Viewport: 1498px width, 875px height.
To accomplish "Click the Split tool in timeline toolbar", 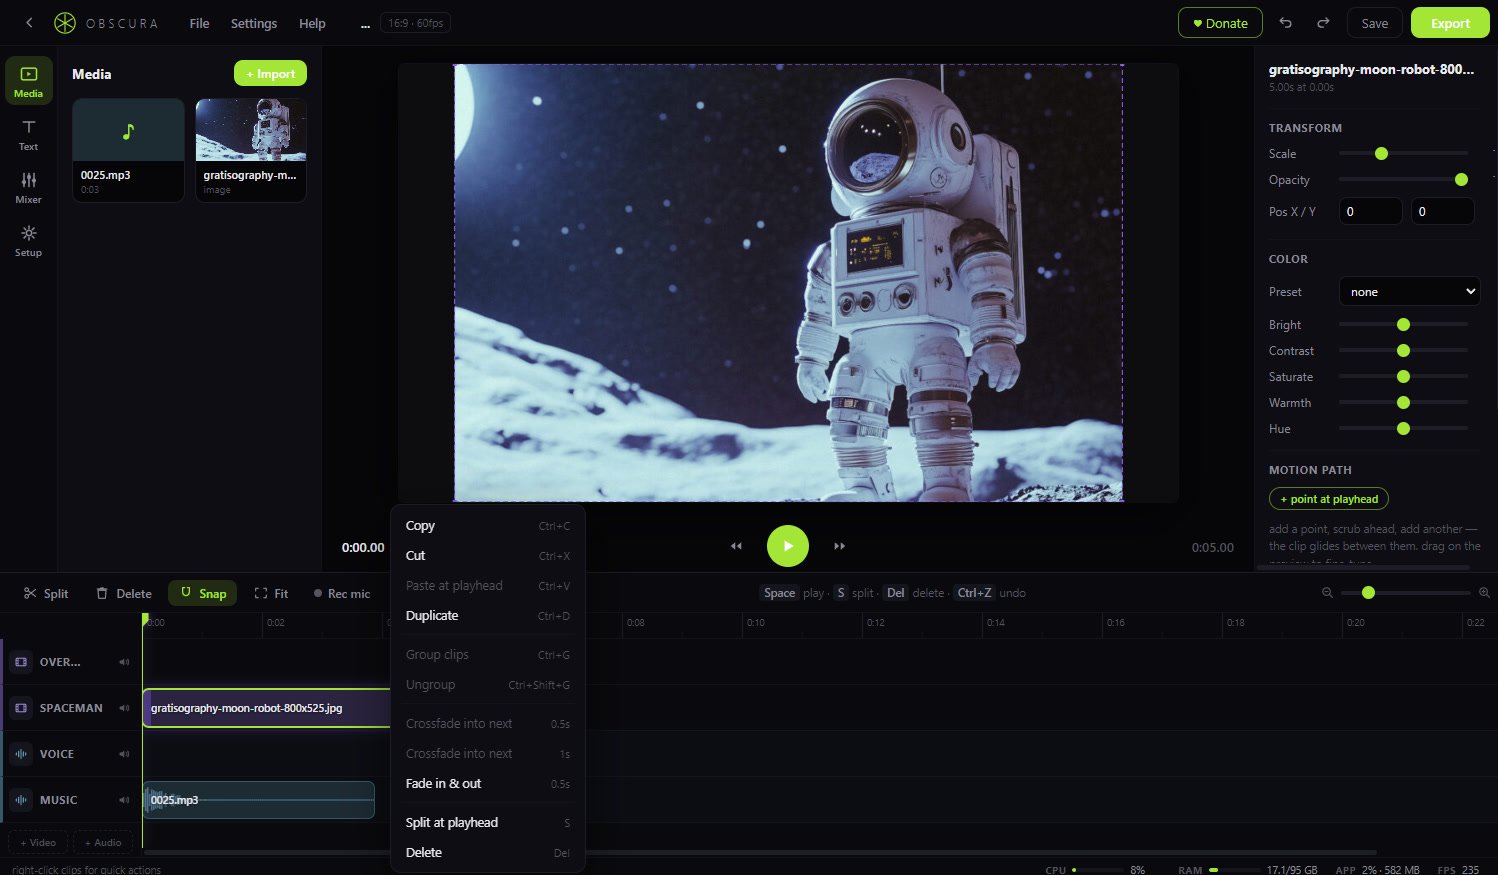I will pyautogui.click(x=46, y=593).
